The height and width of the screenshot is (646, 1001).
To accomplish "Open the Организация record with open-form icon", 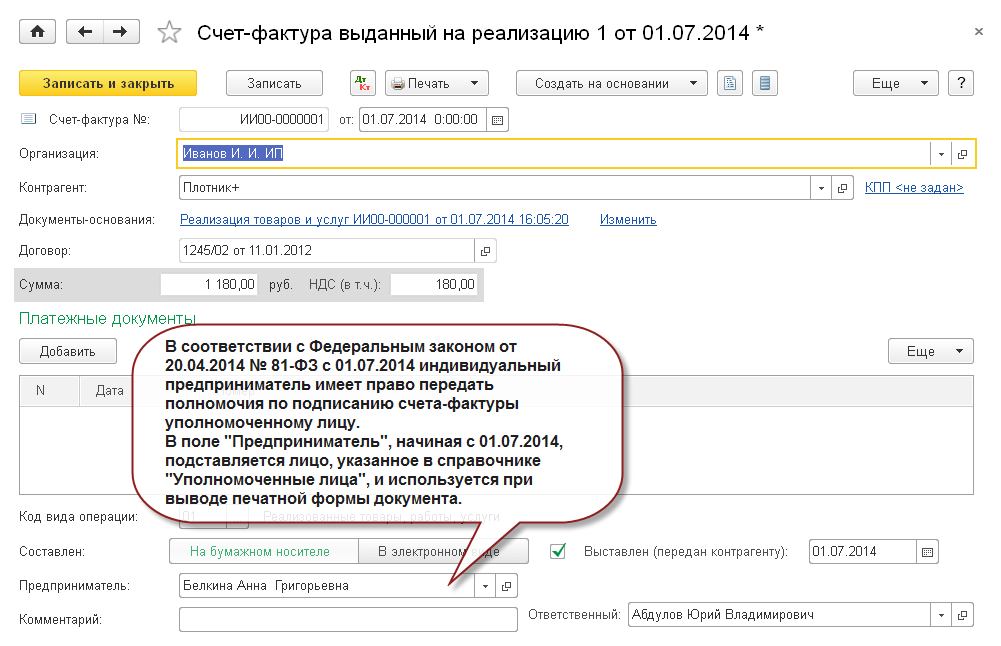I will pos(962,154).
